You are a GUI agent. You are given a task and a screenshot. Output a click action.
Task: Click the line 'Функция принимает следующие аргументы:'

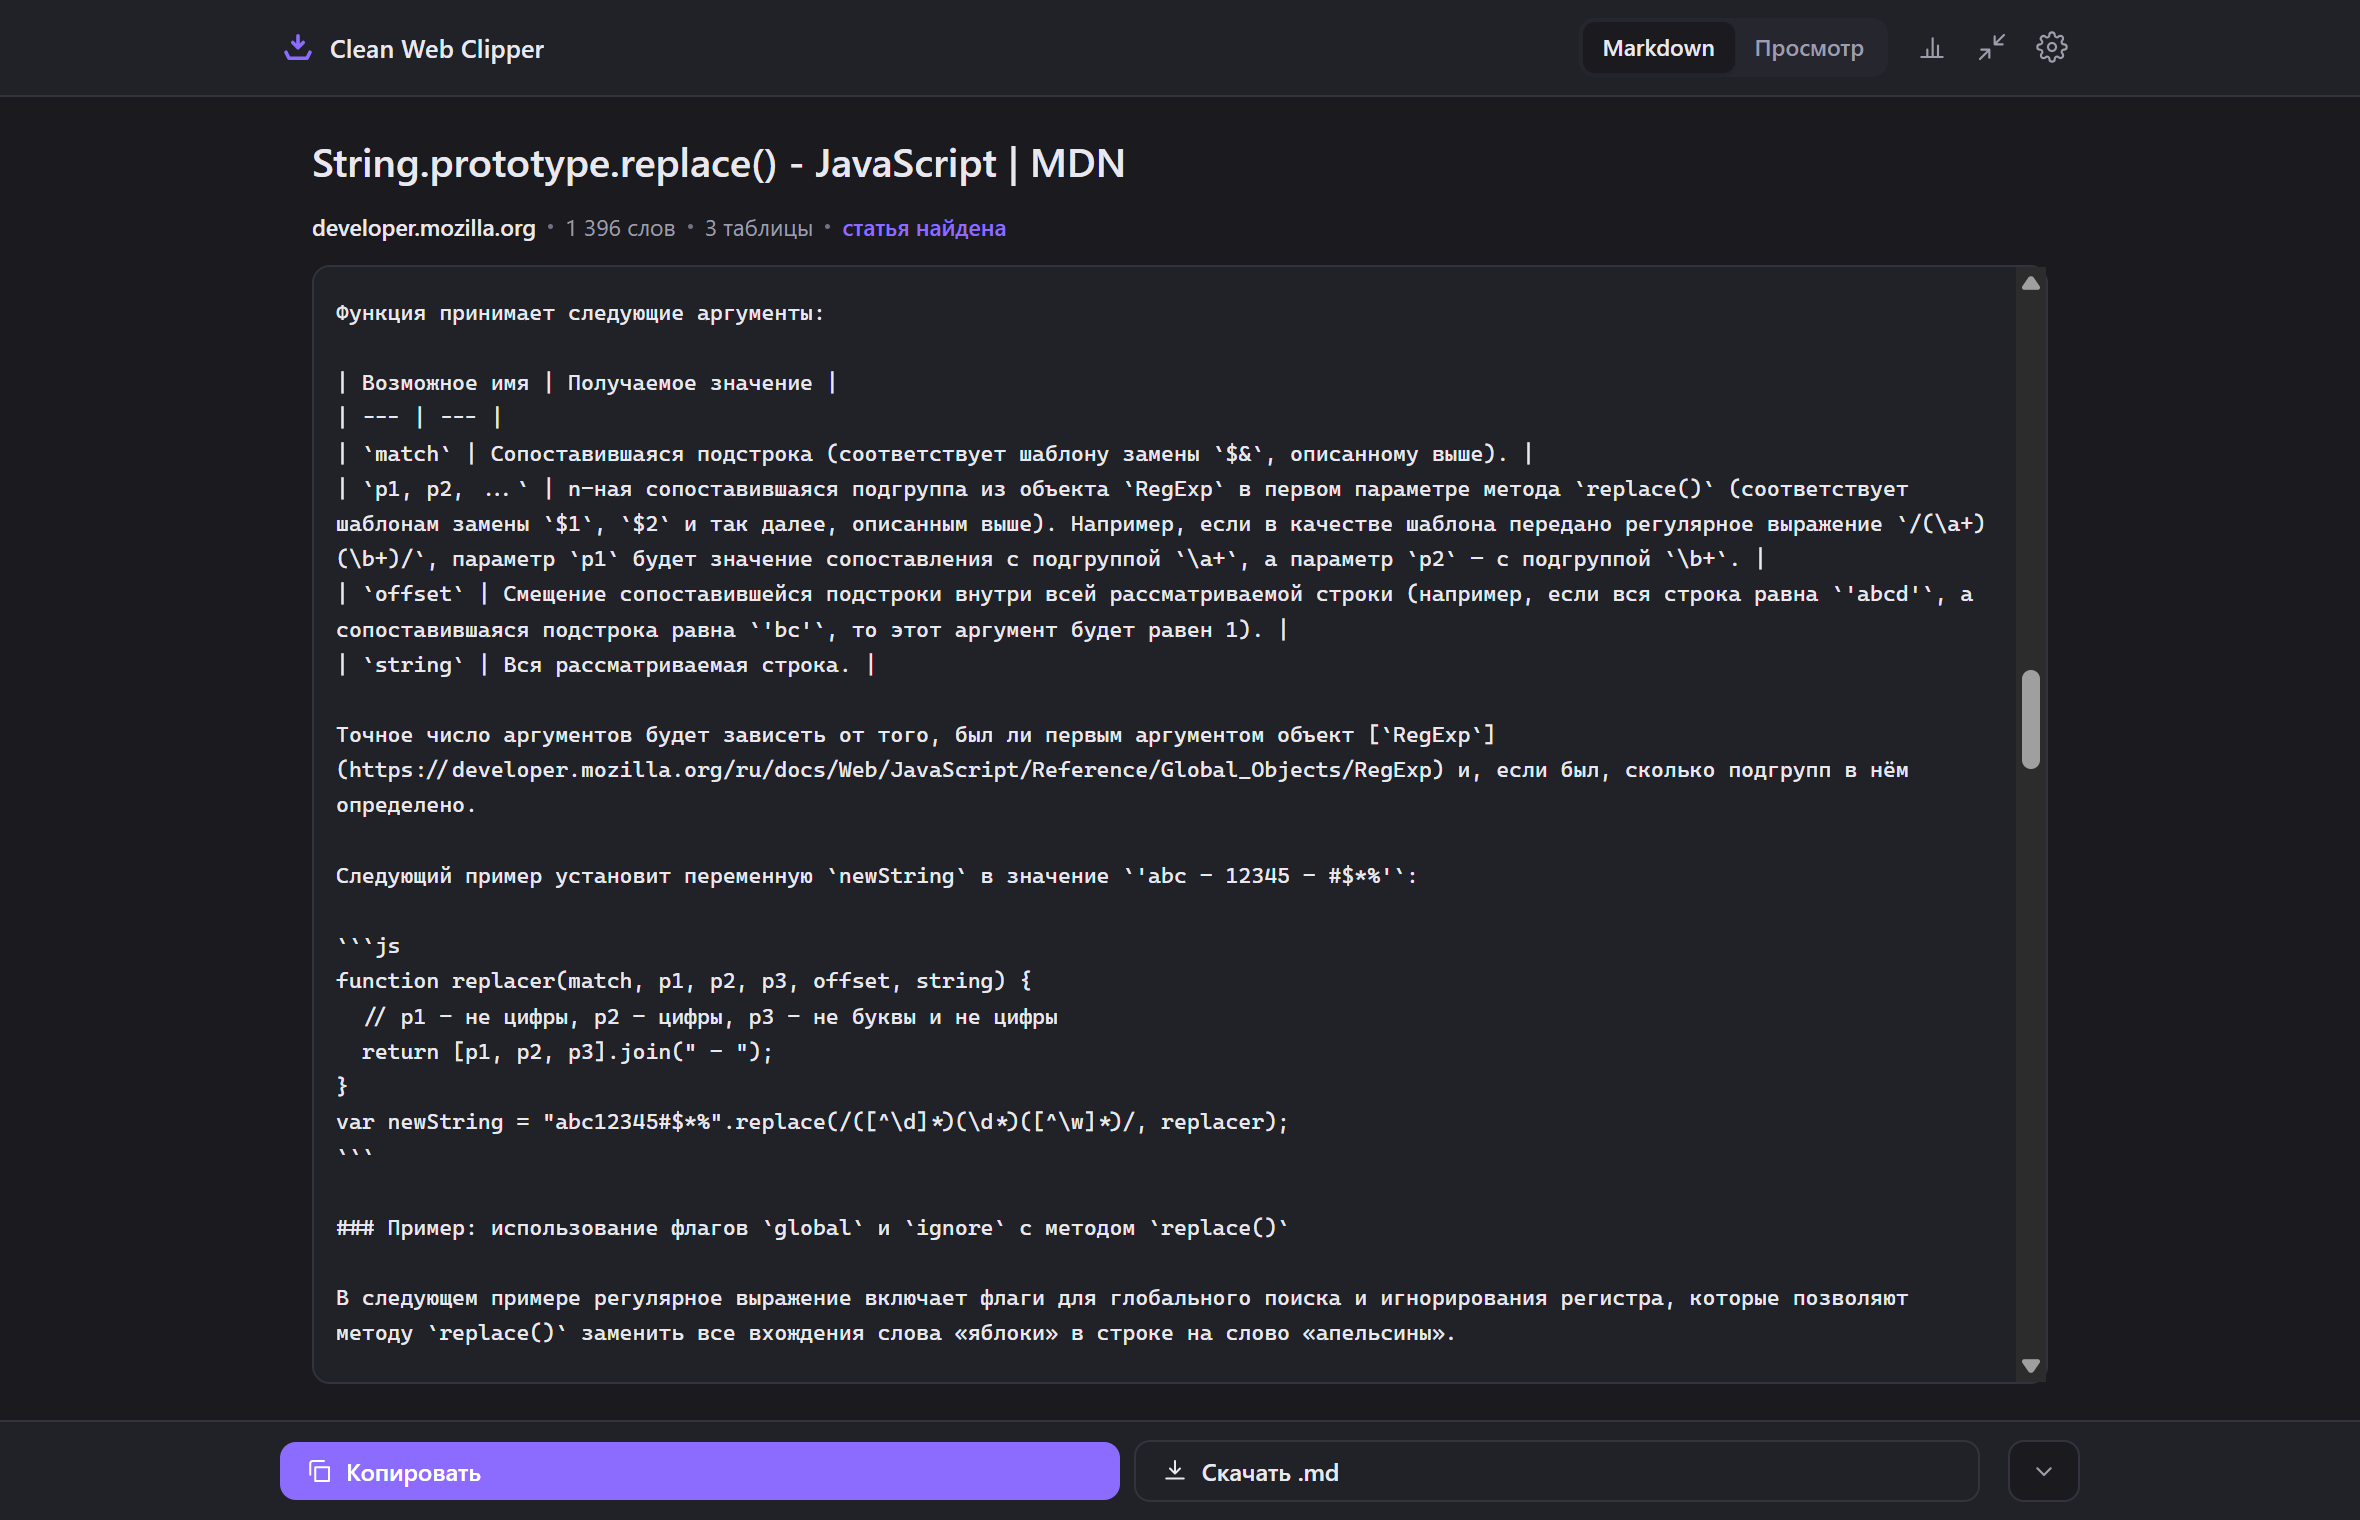pos(580,313)
